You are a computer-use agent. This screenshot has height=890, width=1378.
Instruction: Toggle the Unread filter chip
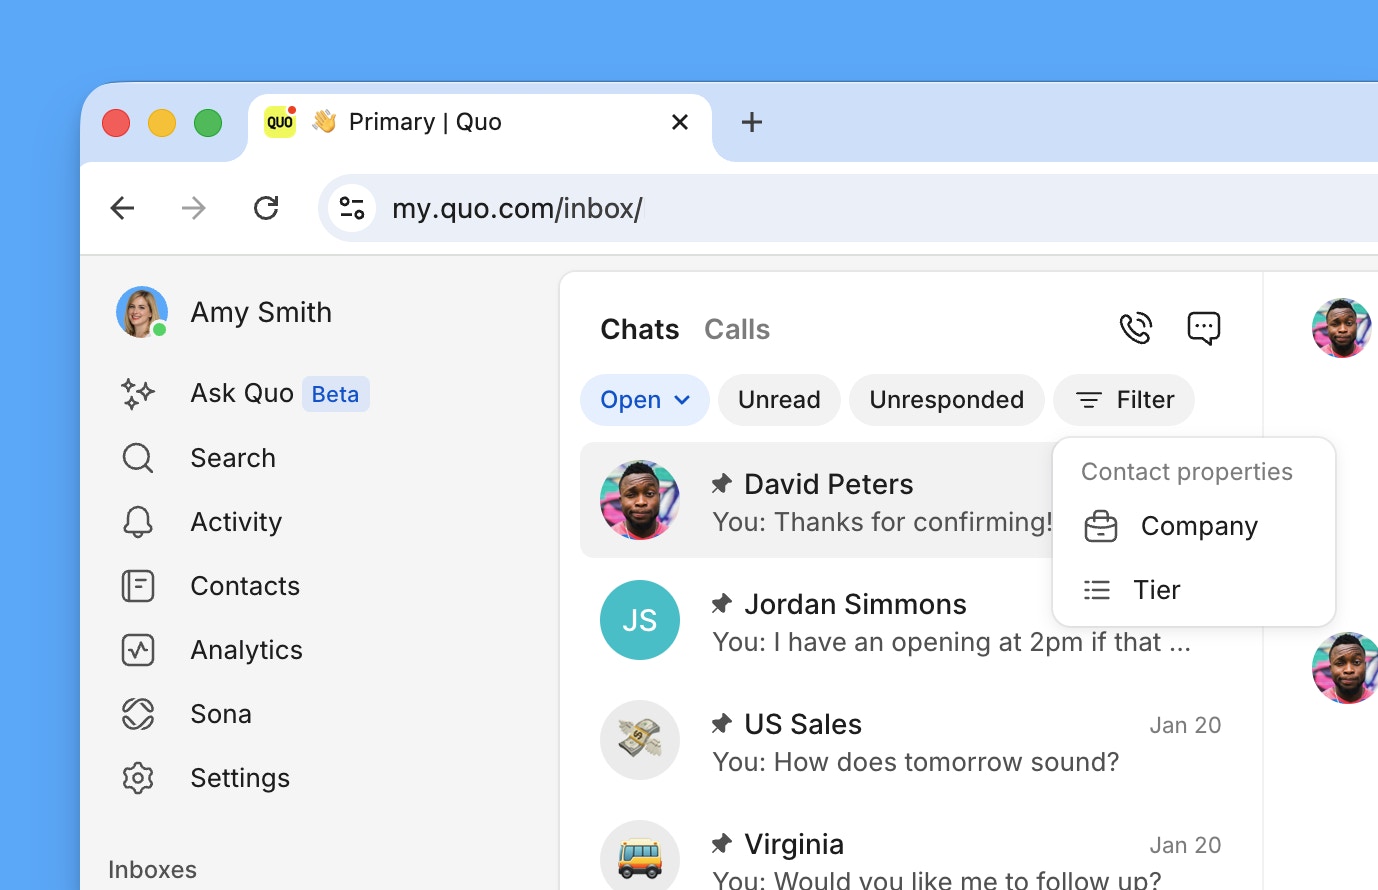click(779, 400)
